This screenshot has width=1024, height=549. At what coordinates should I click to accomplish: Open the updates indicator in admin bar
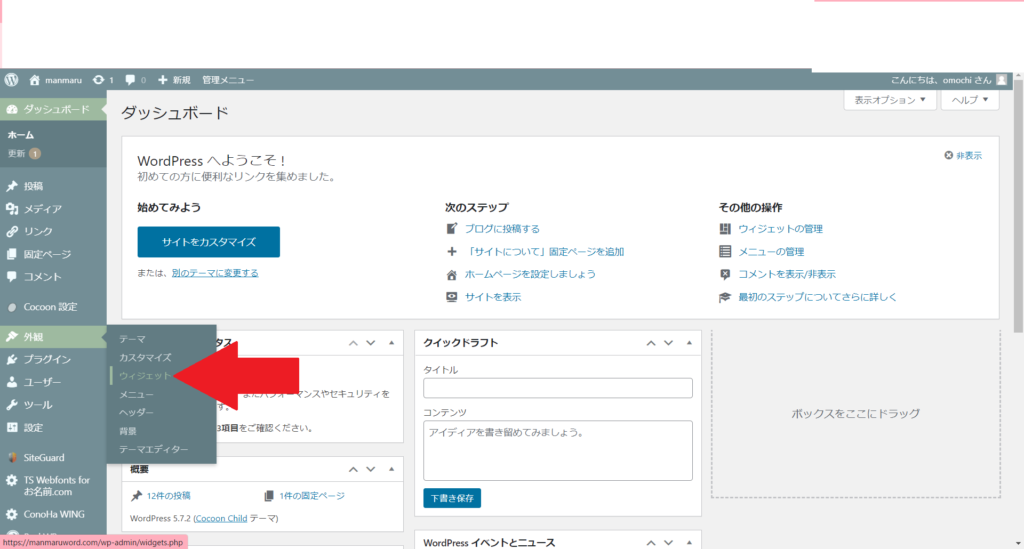[x=103, y=80]
